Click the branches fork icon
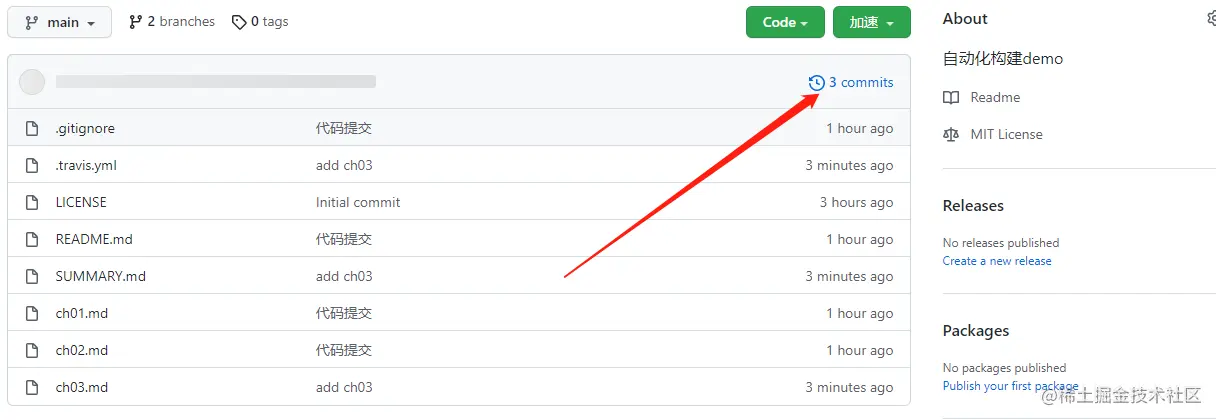 coord(136,22)
